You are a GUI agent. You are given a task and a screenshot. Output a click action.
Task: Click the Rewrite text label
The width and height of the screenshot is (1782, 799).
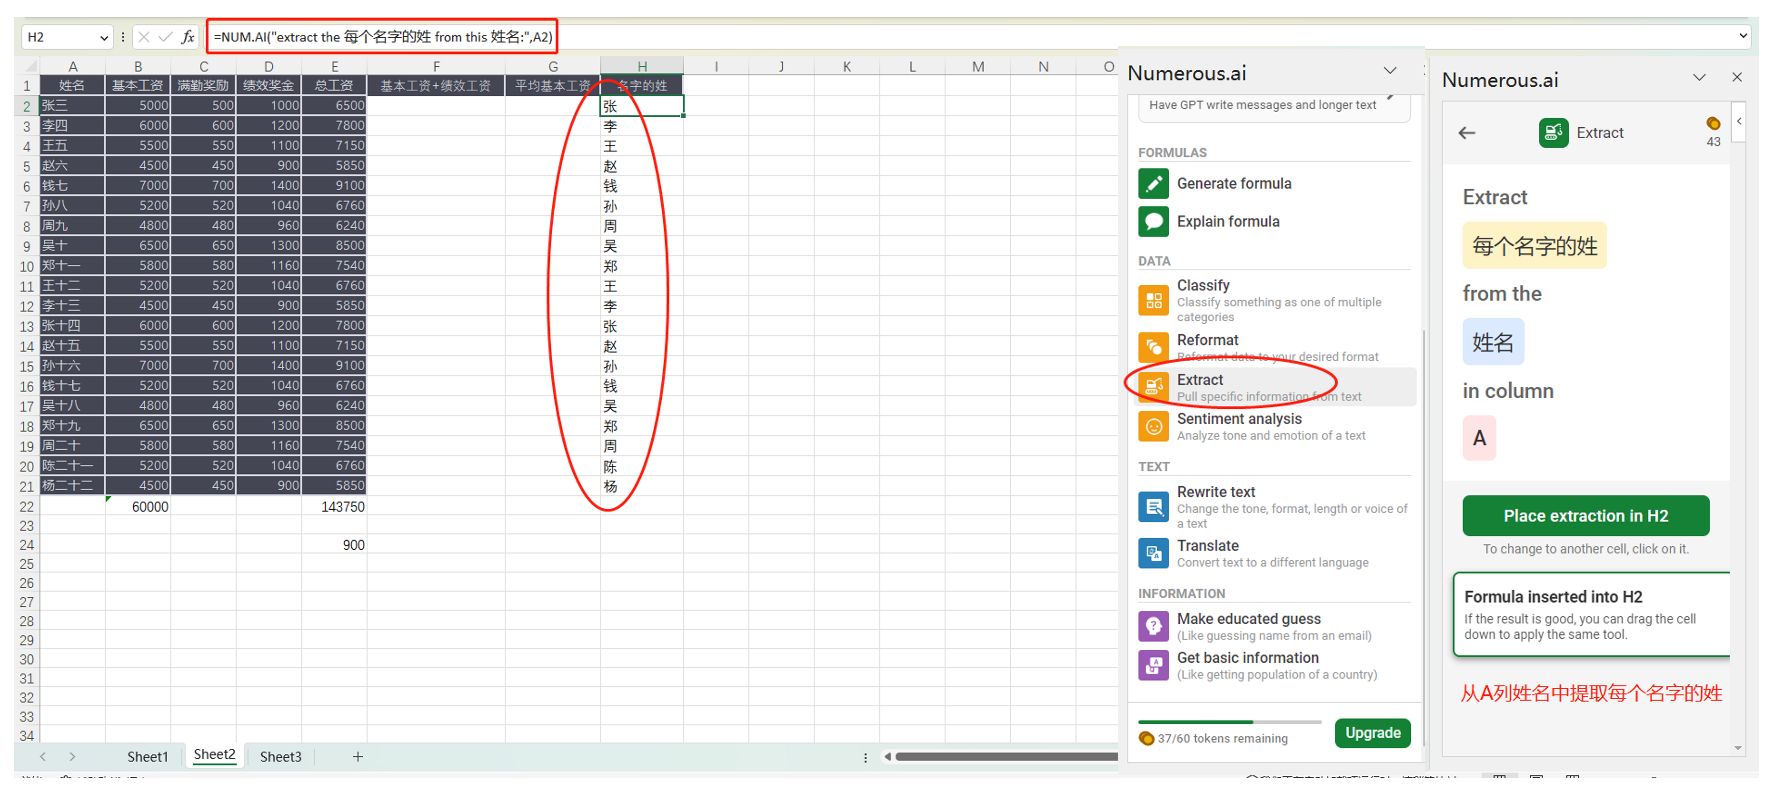pos(1216,492)
